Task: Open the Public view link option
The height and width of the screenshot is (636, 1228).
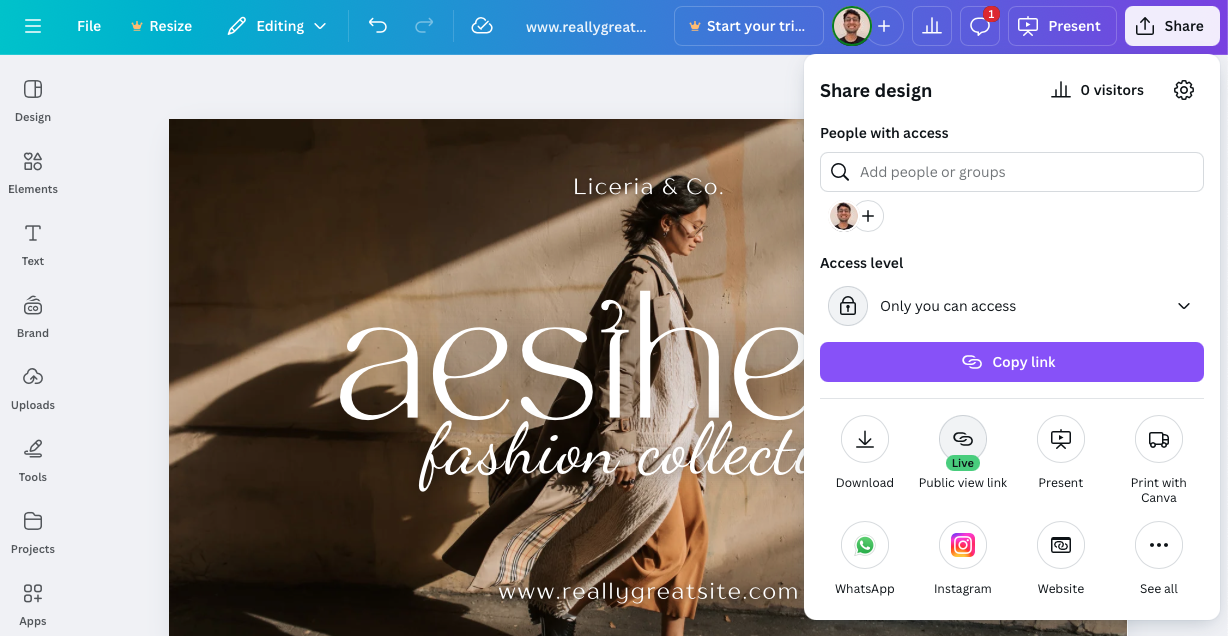Action: point(962,440)
